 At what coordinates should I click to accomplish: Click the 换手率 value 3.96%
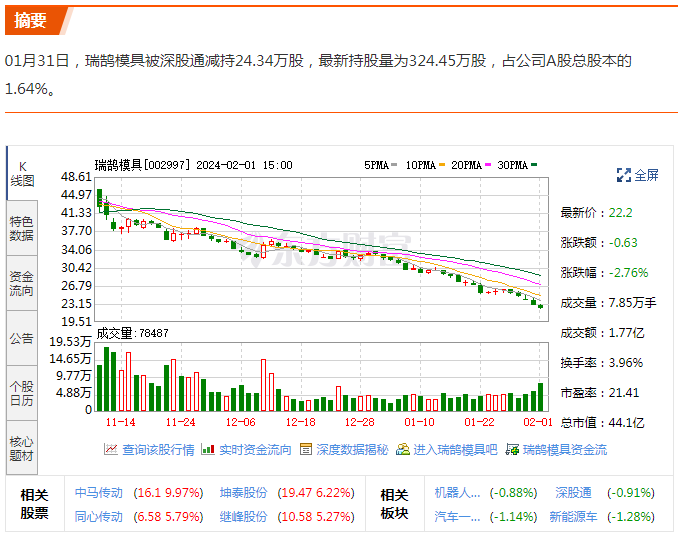pyautogui.click(x=625, y=363)
